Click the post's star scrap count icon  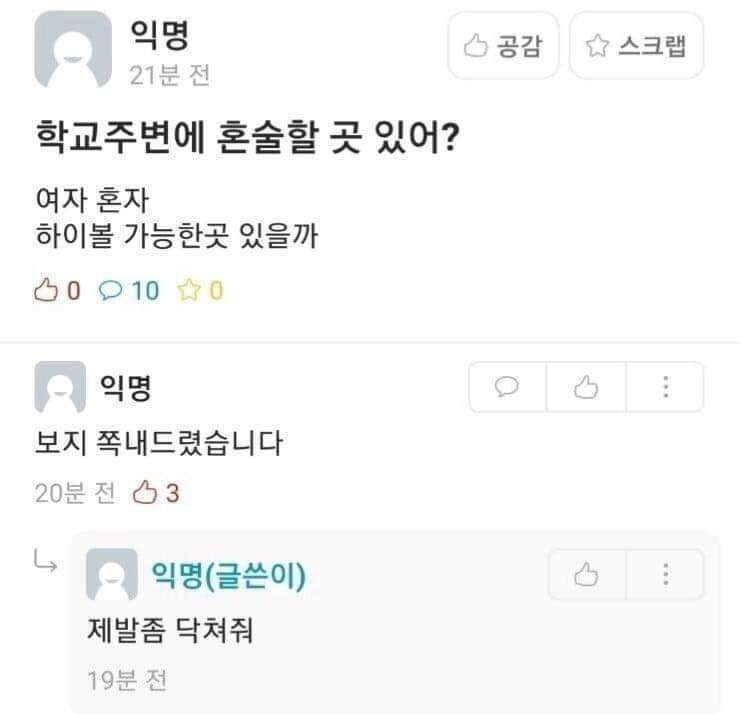[188, 291]
